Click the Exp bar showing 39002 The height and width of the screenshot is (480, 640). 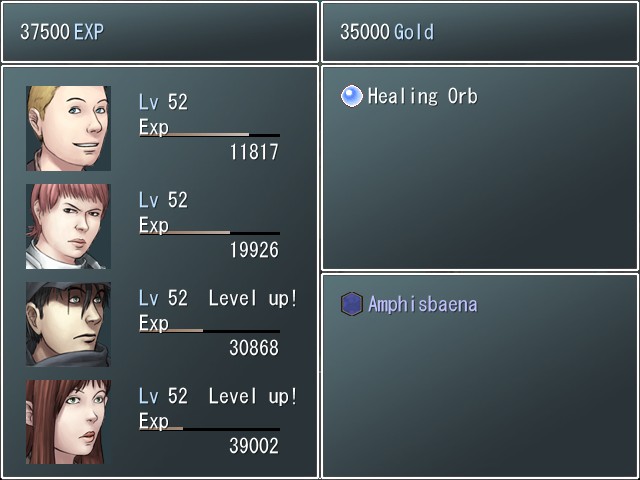click(x=210, y=429)
